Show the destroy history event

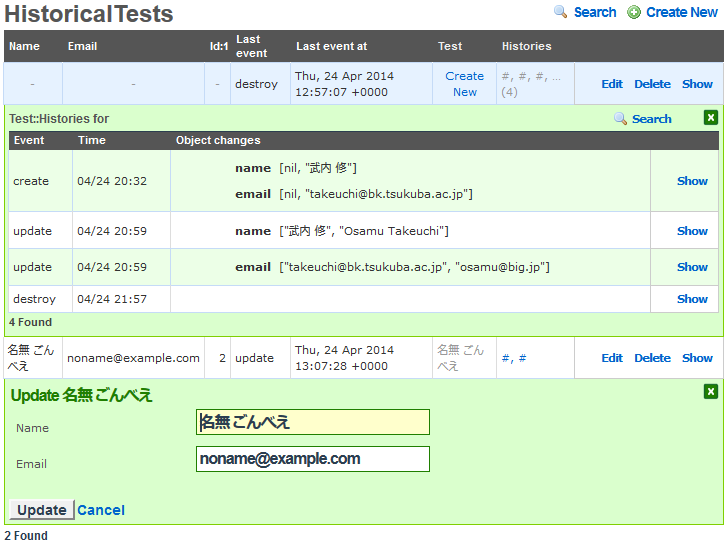(692, 299)
